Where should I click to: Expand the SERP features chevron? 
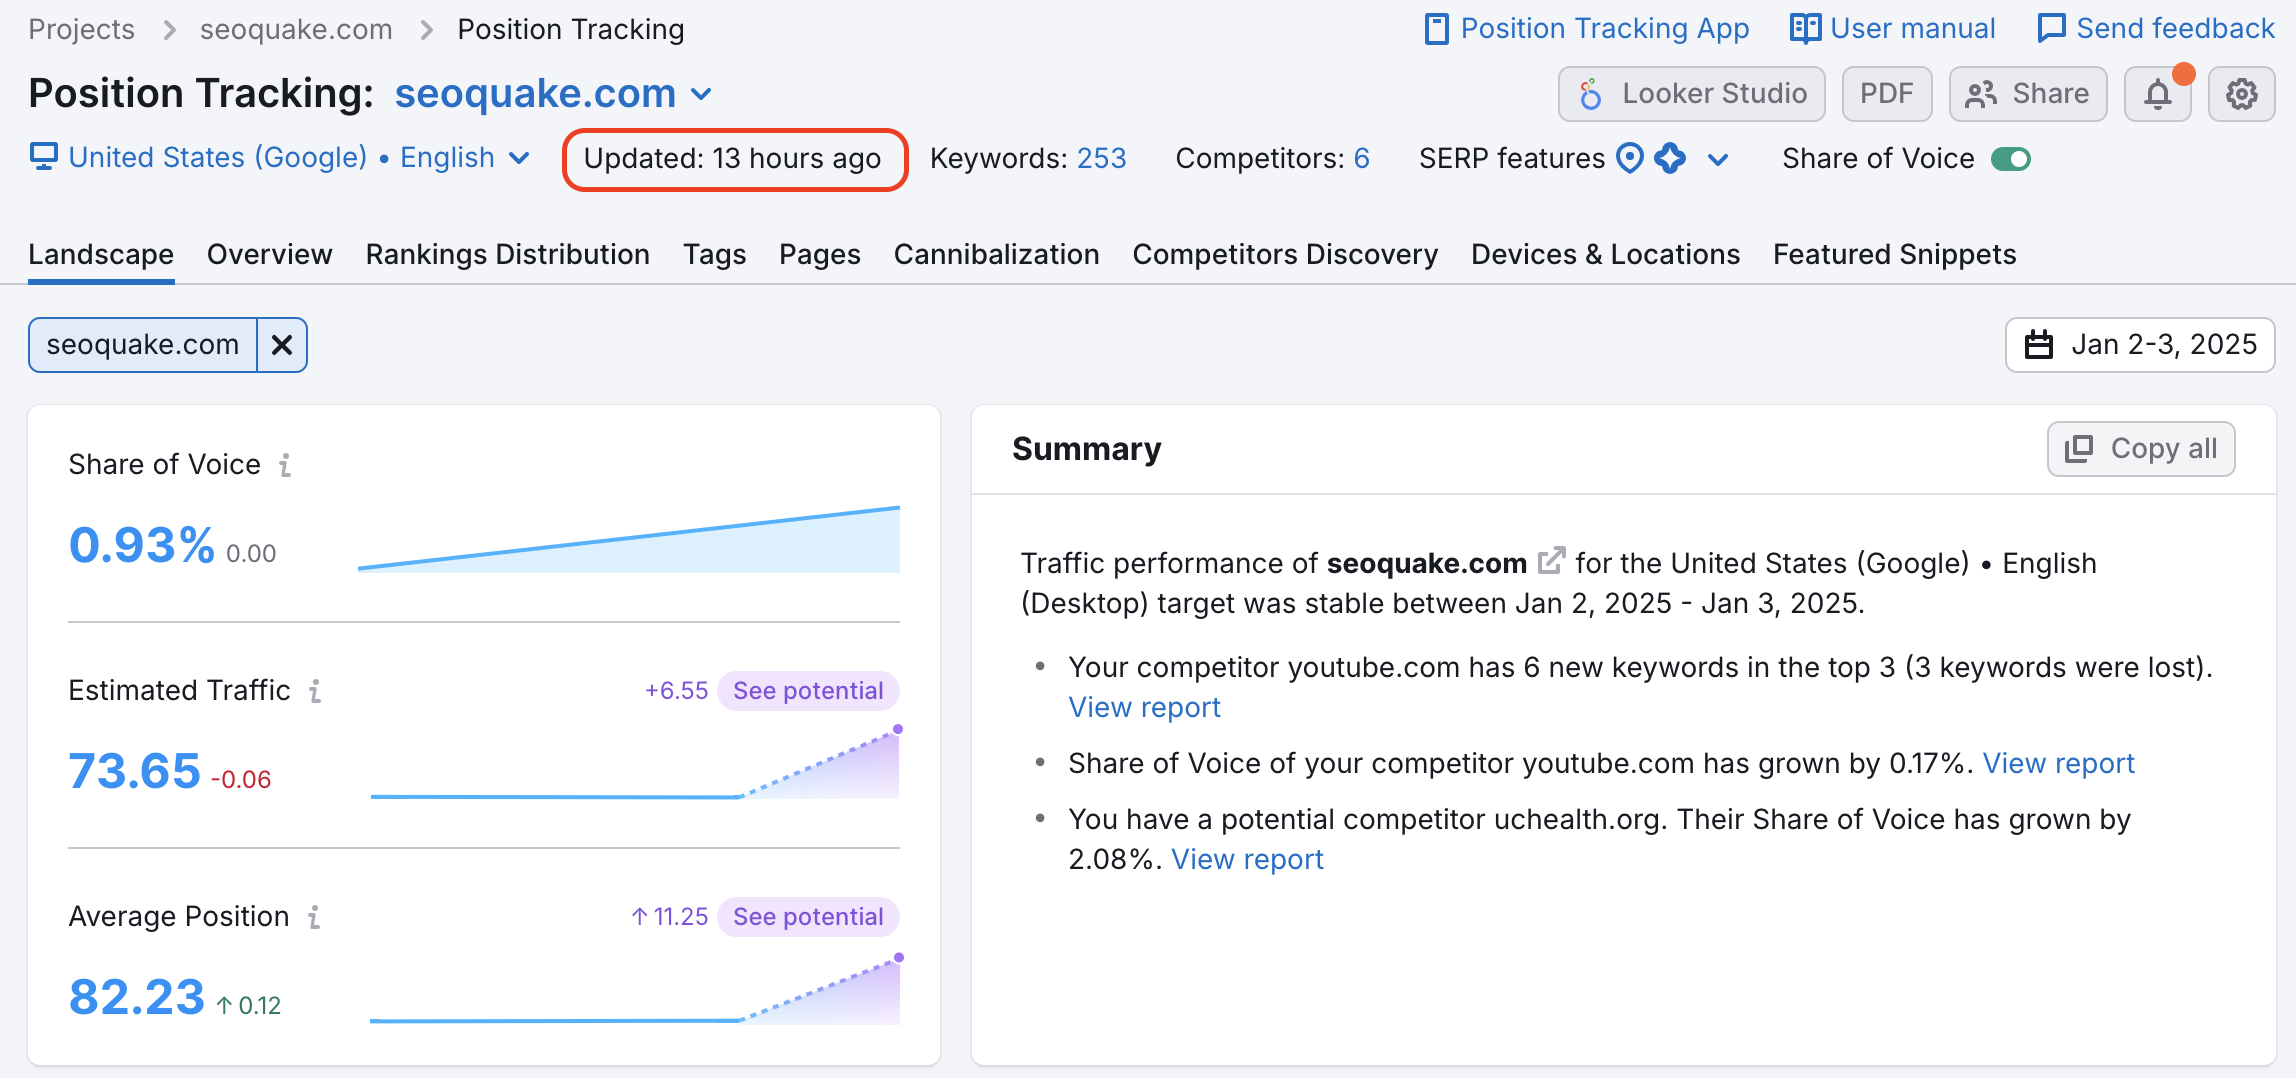pos(1718,159)
